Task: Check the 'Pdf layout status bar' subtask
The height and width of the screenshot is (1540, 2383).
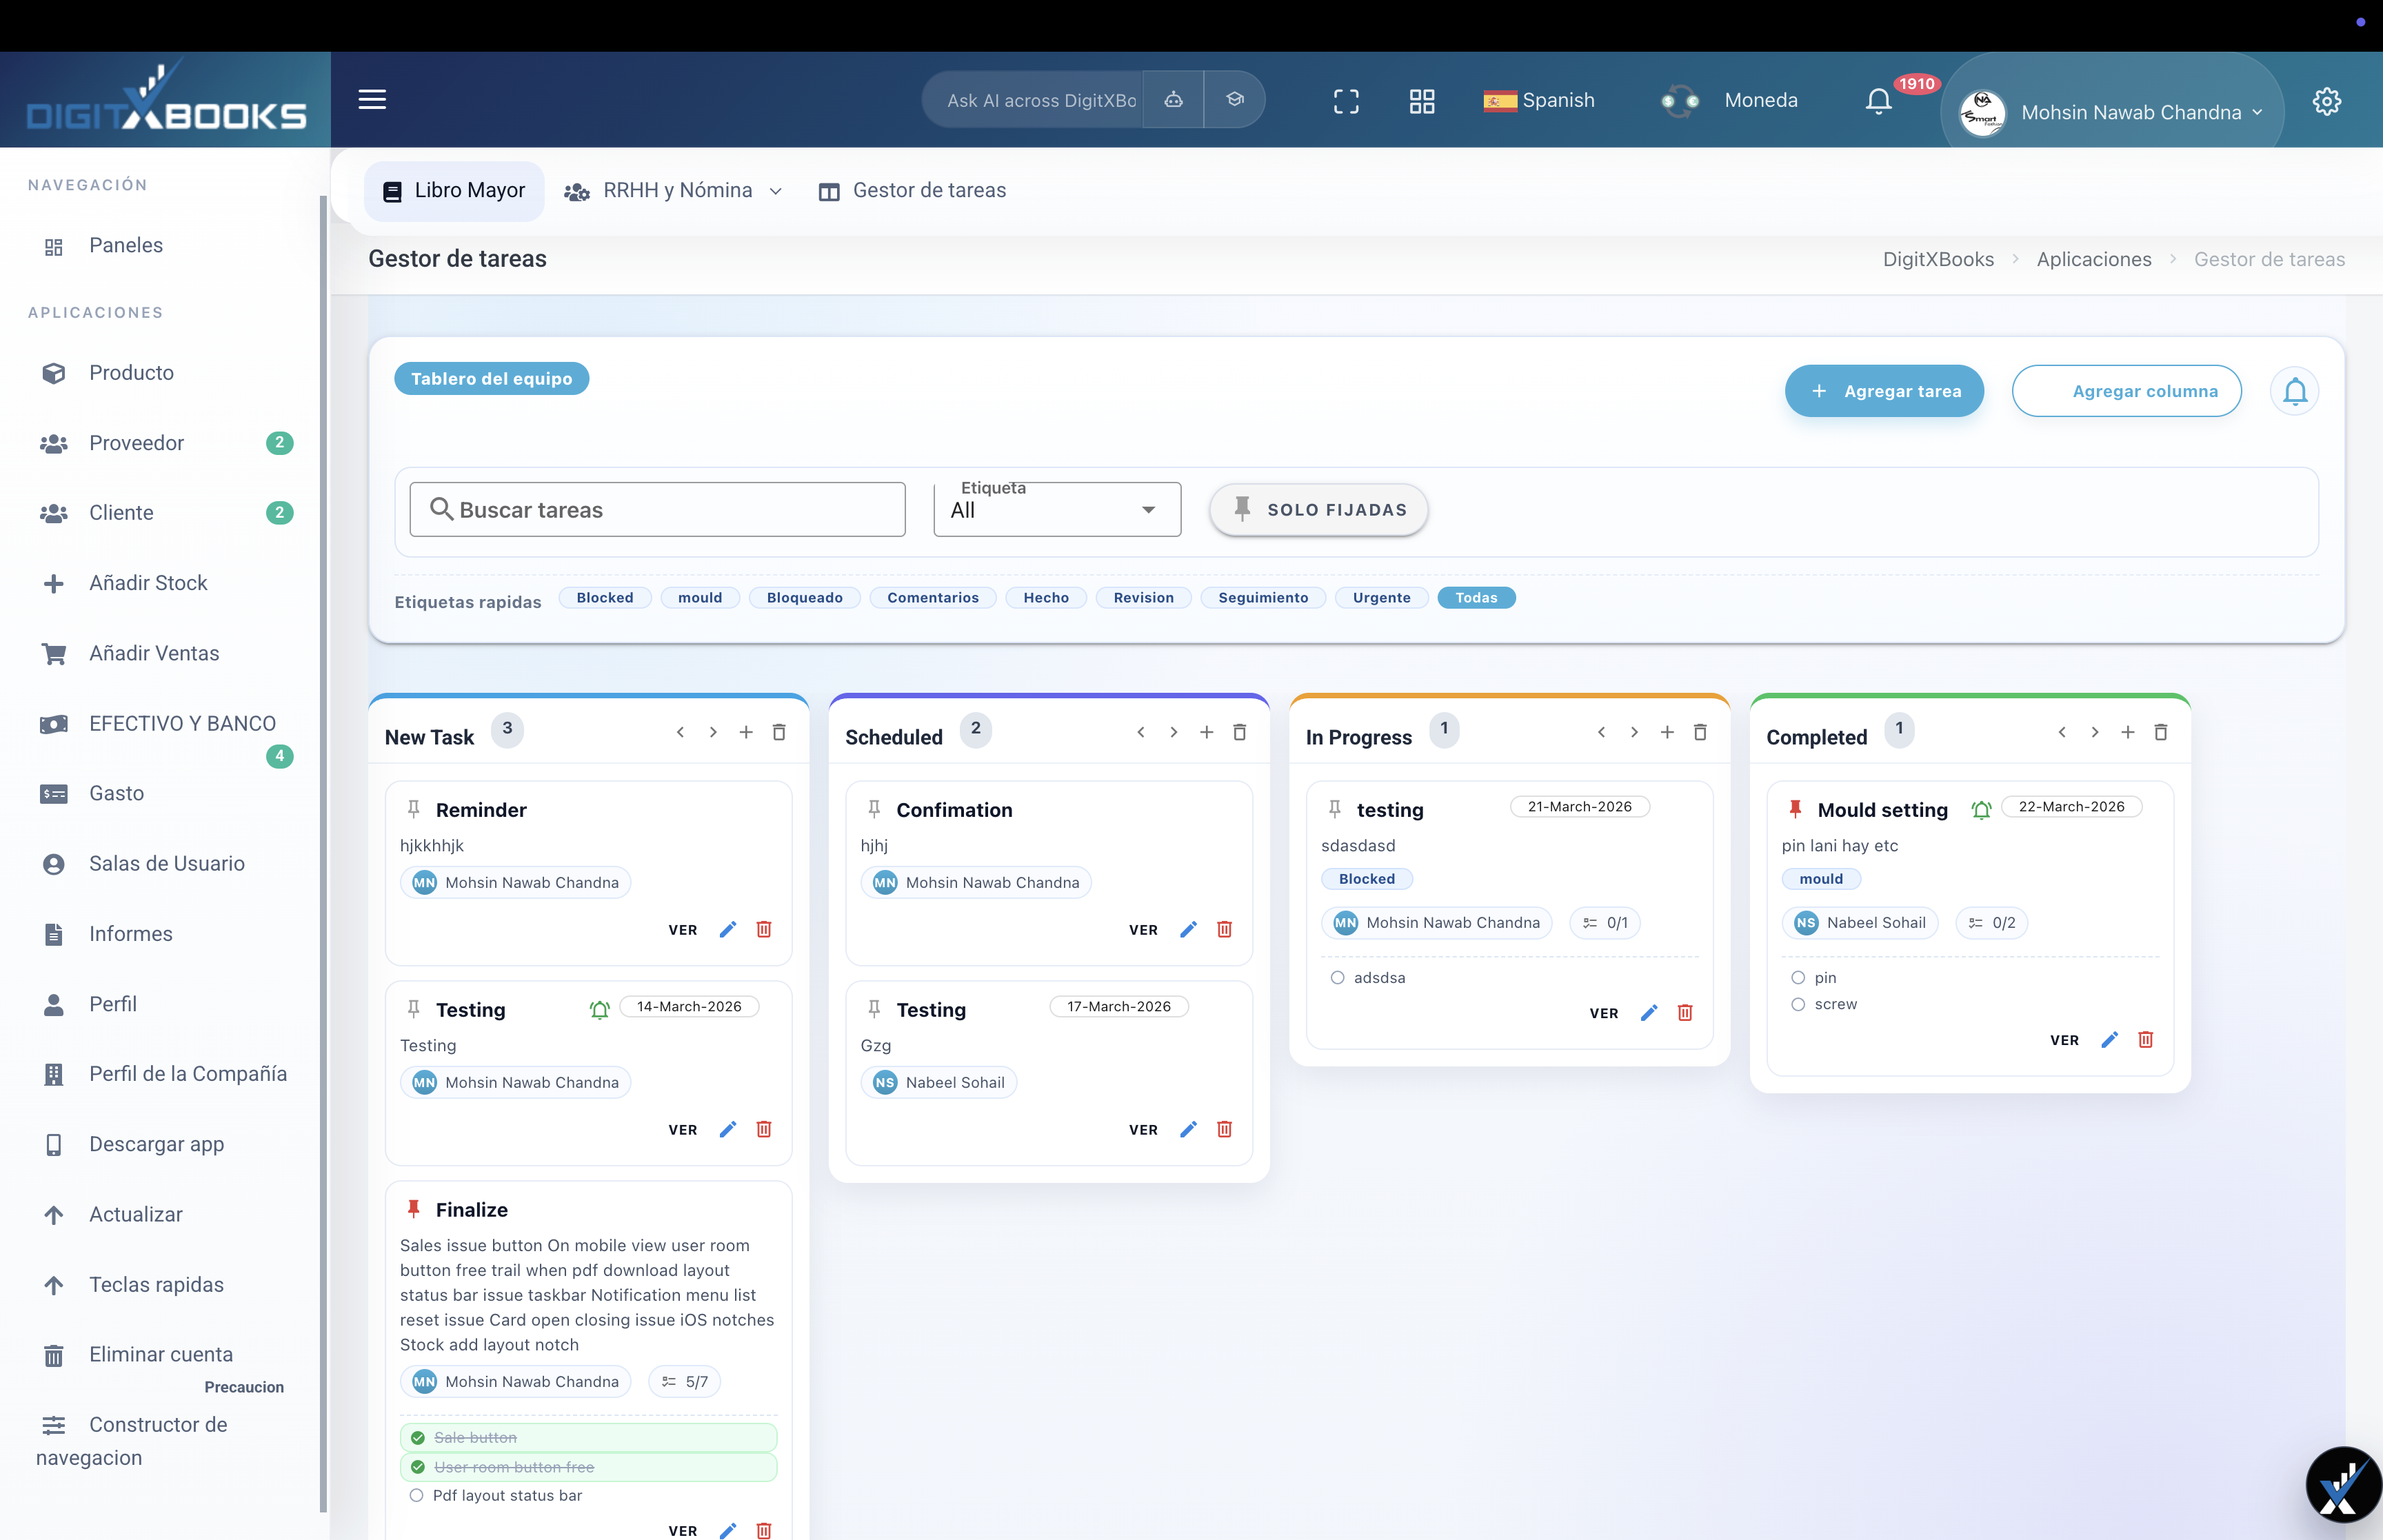Action: tap(416, 1495)
